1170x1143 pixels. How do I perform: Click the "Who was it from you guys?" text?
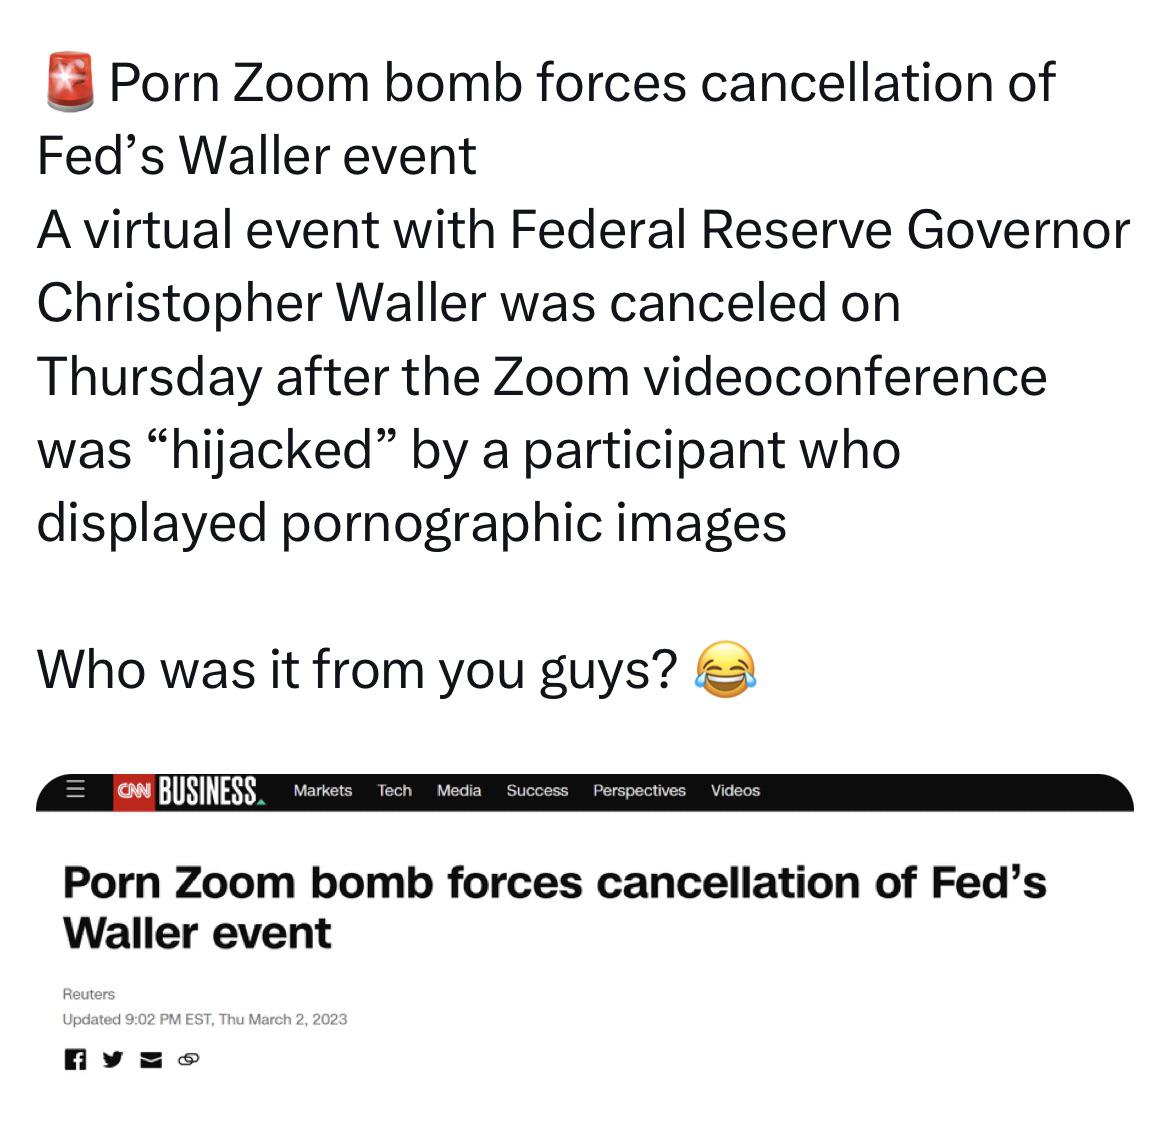click(357, 669)
